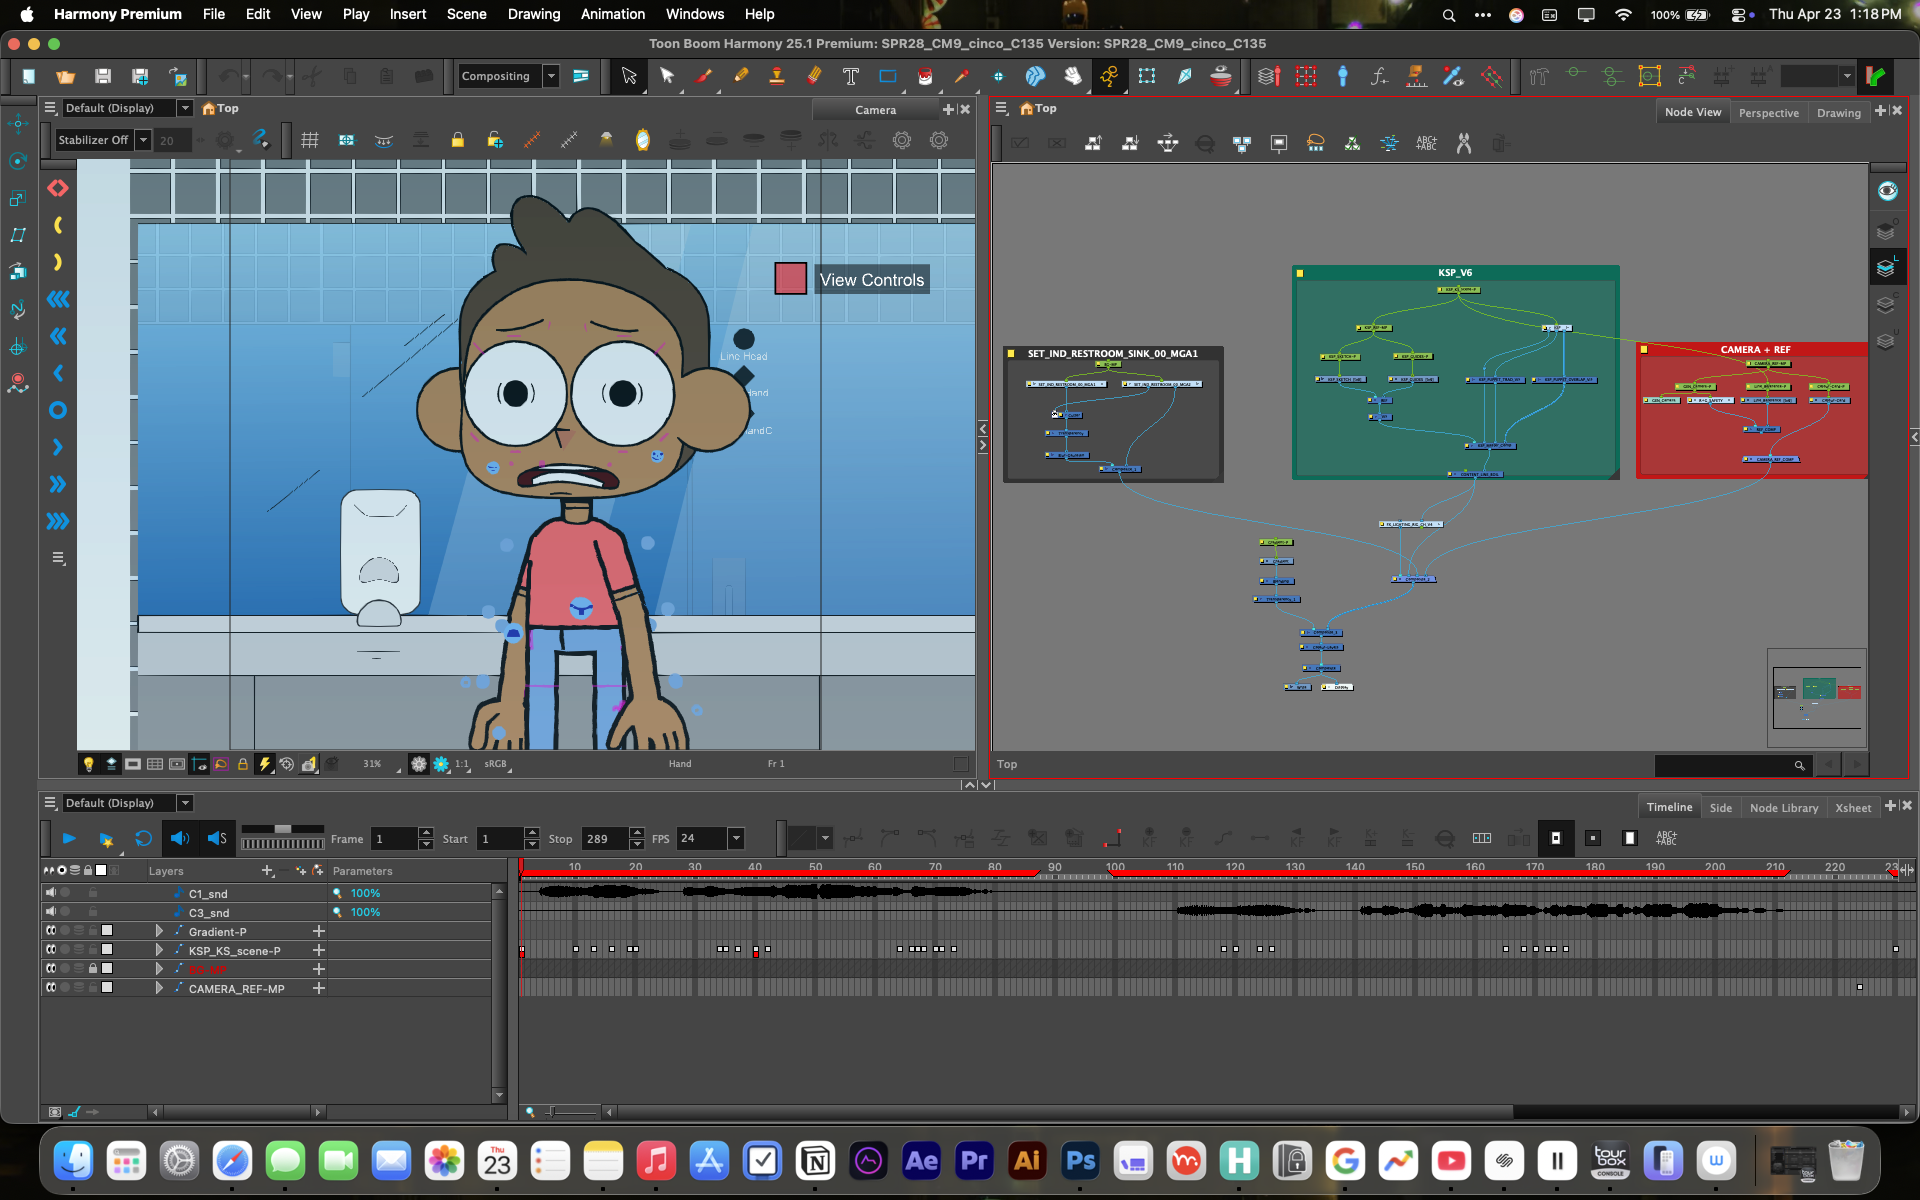Viewport: 1920px width, 1200px height.
Task: Select the Rectangle shape tool
Action: pyautogui.click(x=888, y=76)
